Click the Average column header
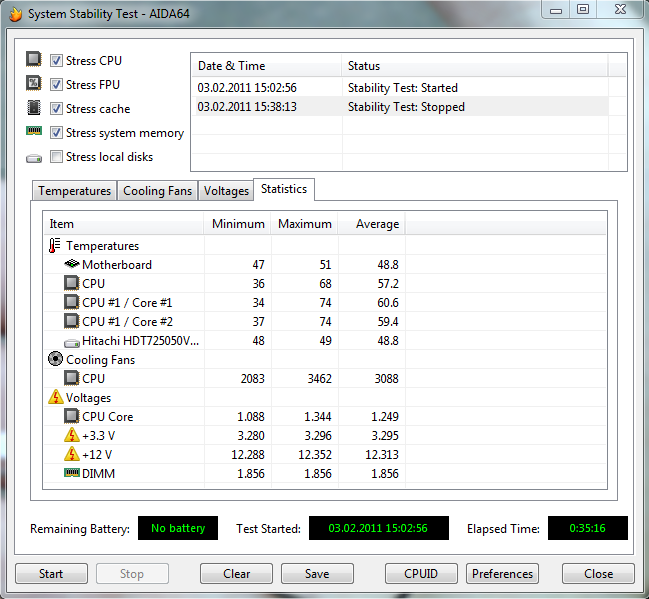Image resolution: width=649 pixels, height=599 pixels. point(372,224)
